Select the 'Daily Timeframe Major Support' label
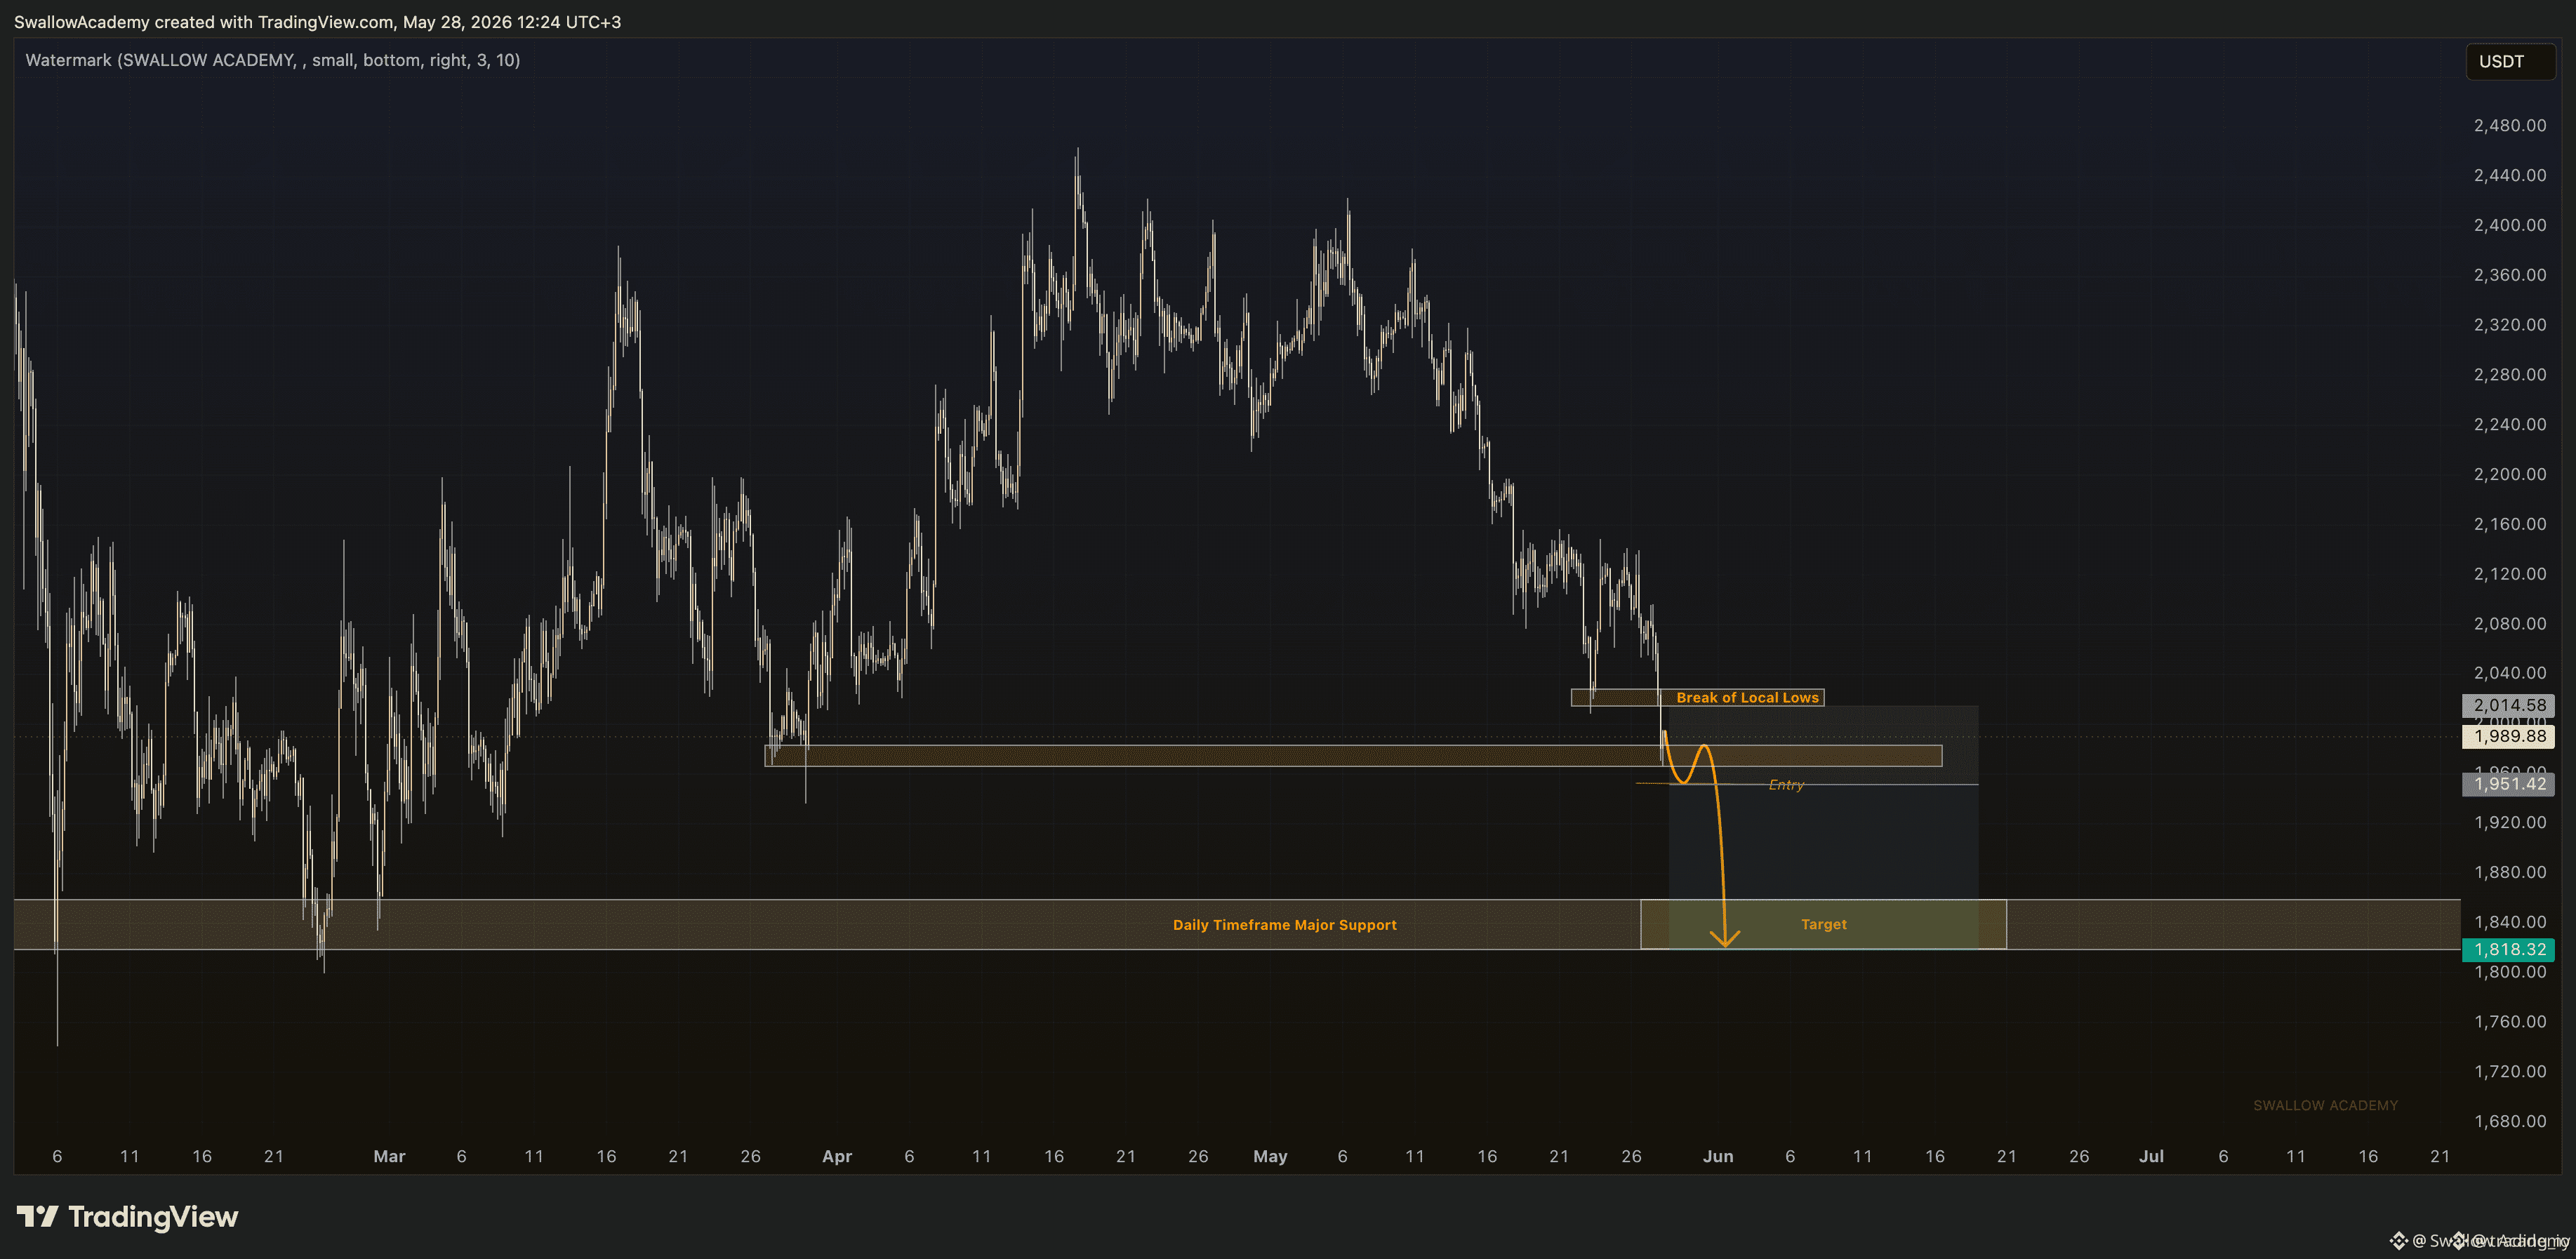Viewport: 2576px width, 1259px height. coord(1284,925)
